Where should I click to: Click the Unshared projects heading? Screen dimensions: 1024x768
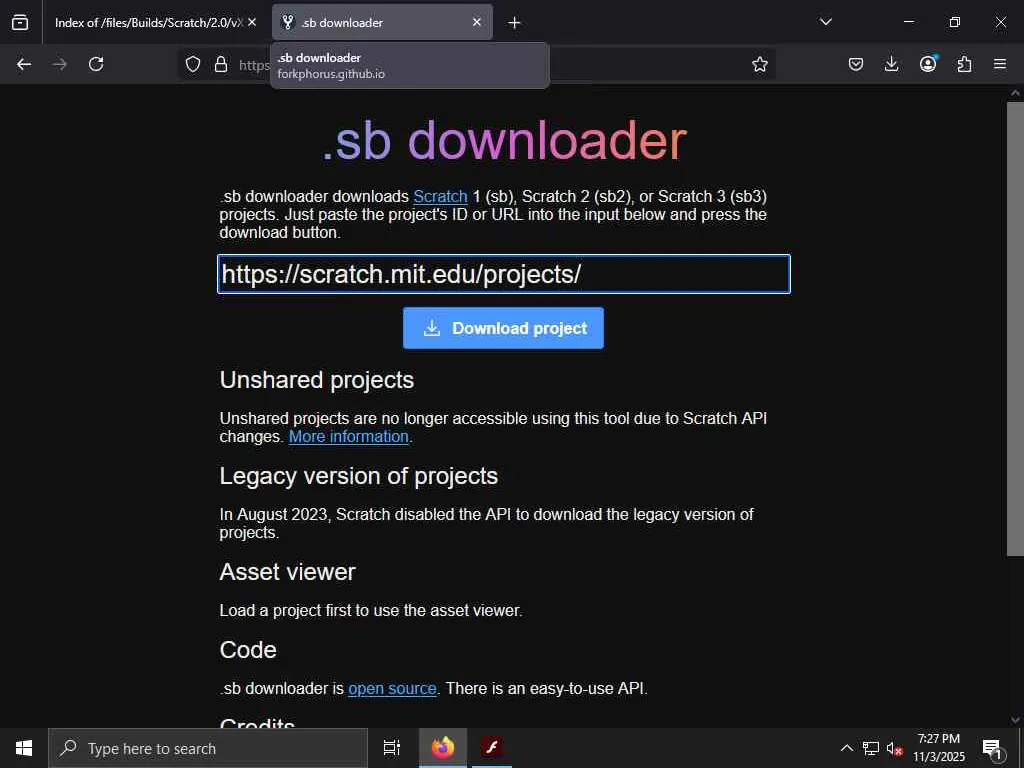coord(317,380)
